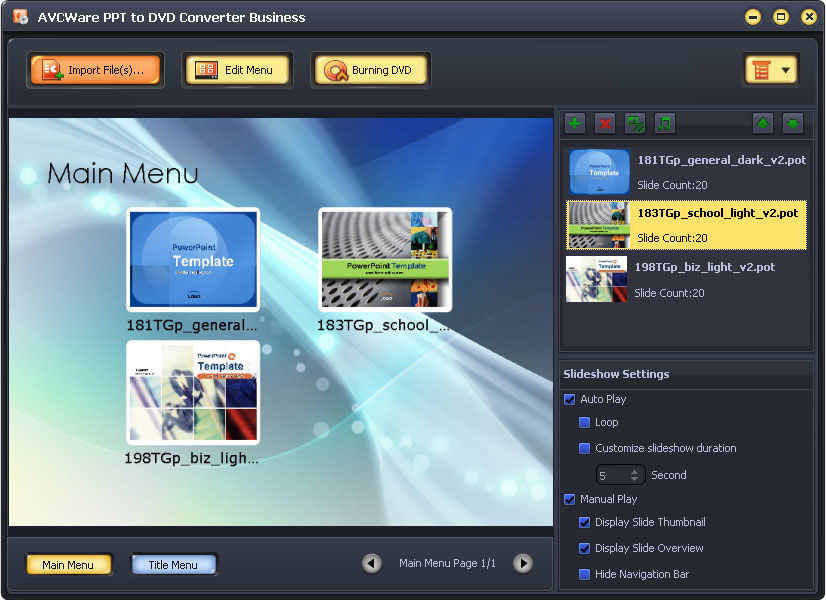Uncheck Display Slide Thumbnail
This screenshot has width=826, height=600.
584,523
